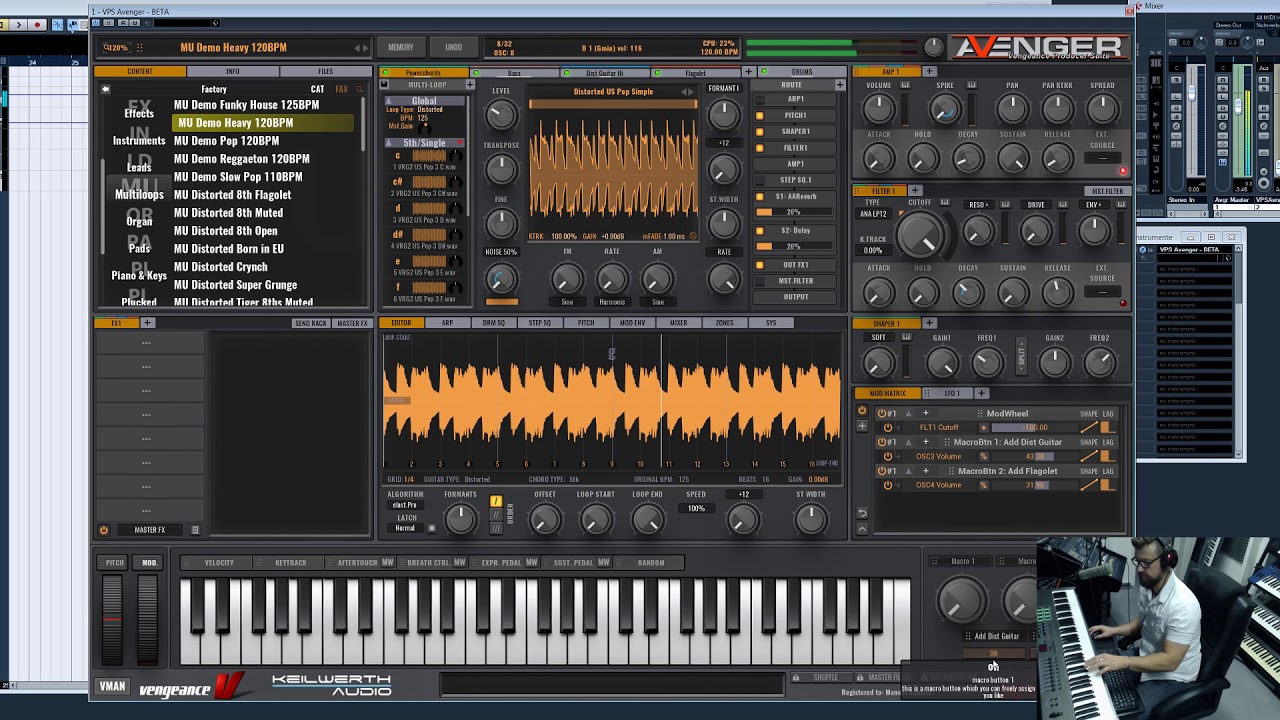
Task: Open the ALGORITHM elast.Pro dropdown
Action: pos(405,505)
